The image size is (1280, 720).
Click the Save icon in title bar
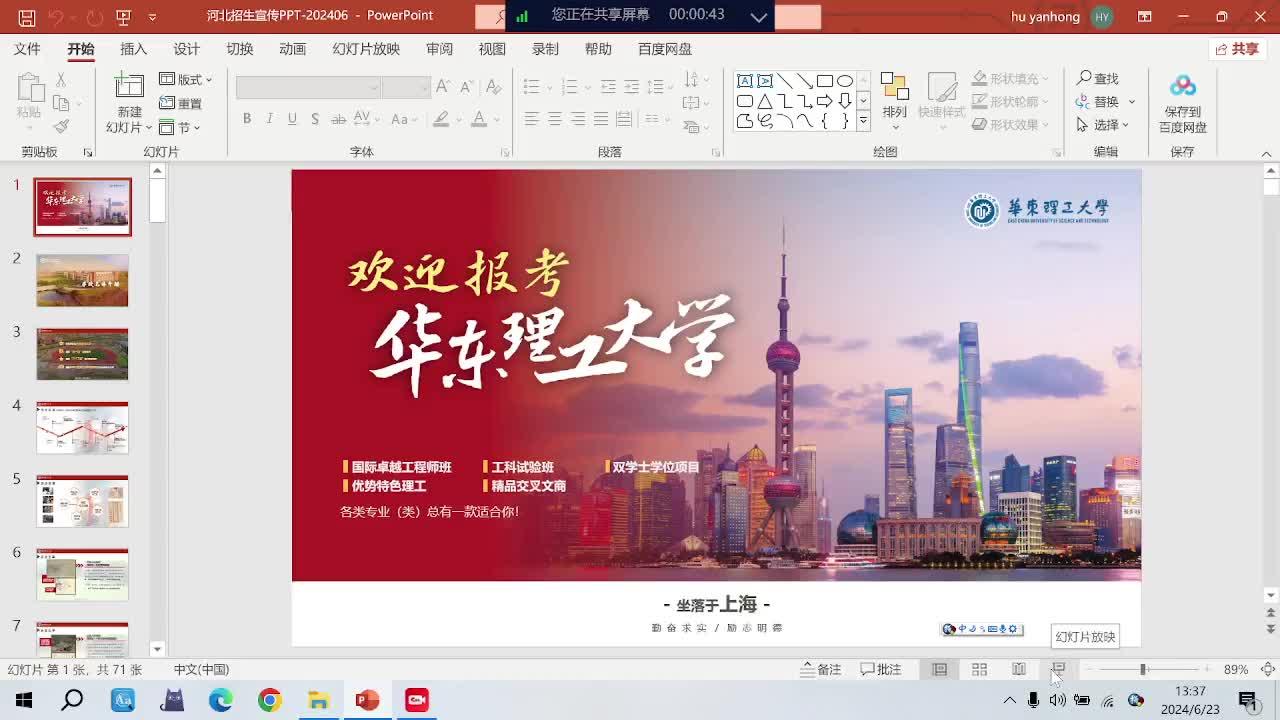27,17
